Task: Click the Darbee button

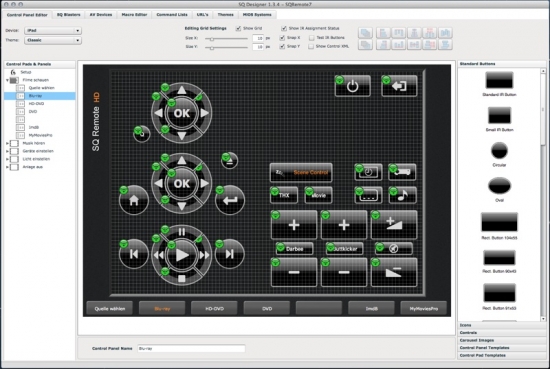Action: [294, 249]
